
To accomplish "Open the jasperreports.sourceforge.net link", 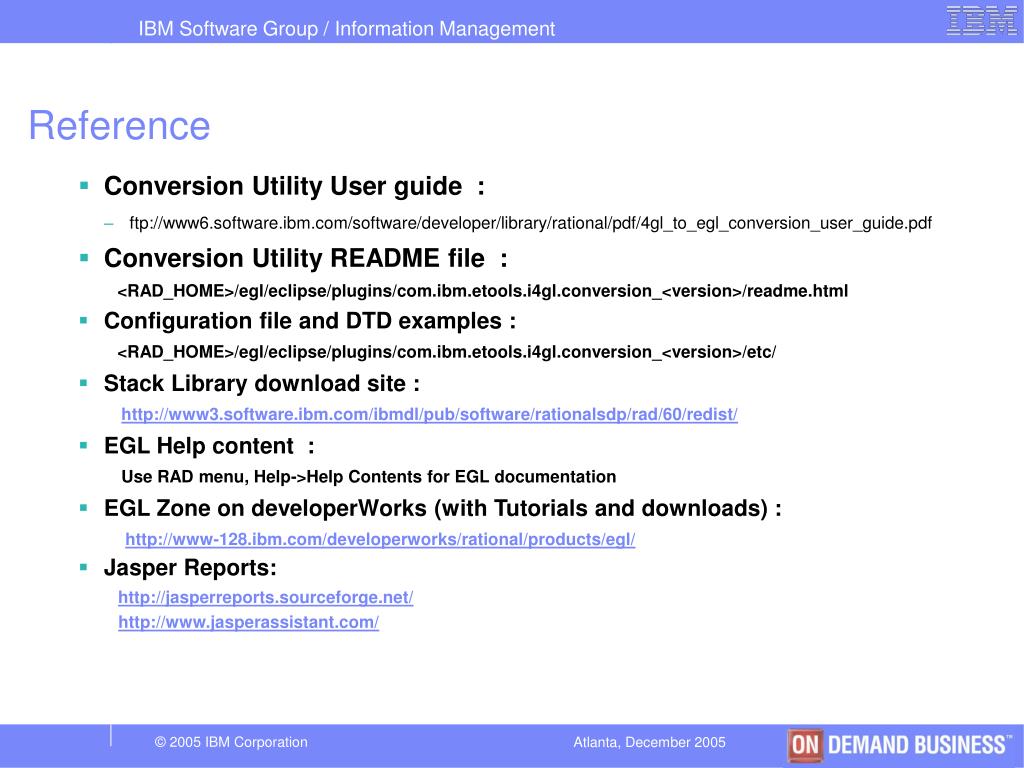I will [266, 598].
